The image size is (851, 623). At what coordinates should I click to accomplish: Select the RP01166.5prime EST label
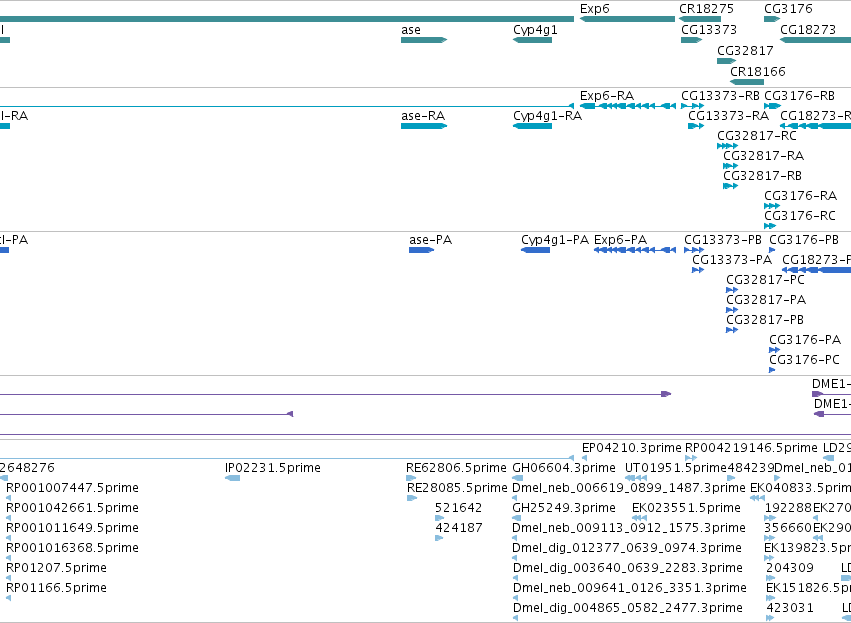coord(56,588)
